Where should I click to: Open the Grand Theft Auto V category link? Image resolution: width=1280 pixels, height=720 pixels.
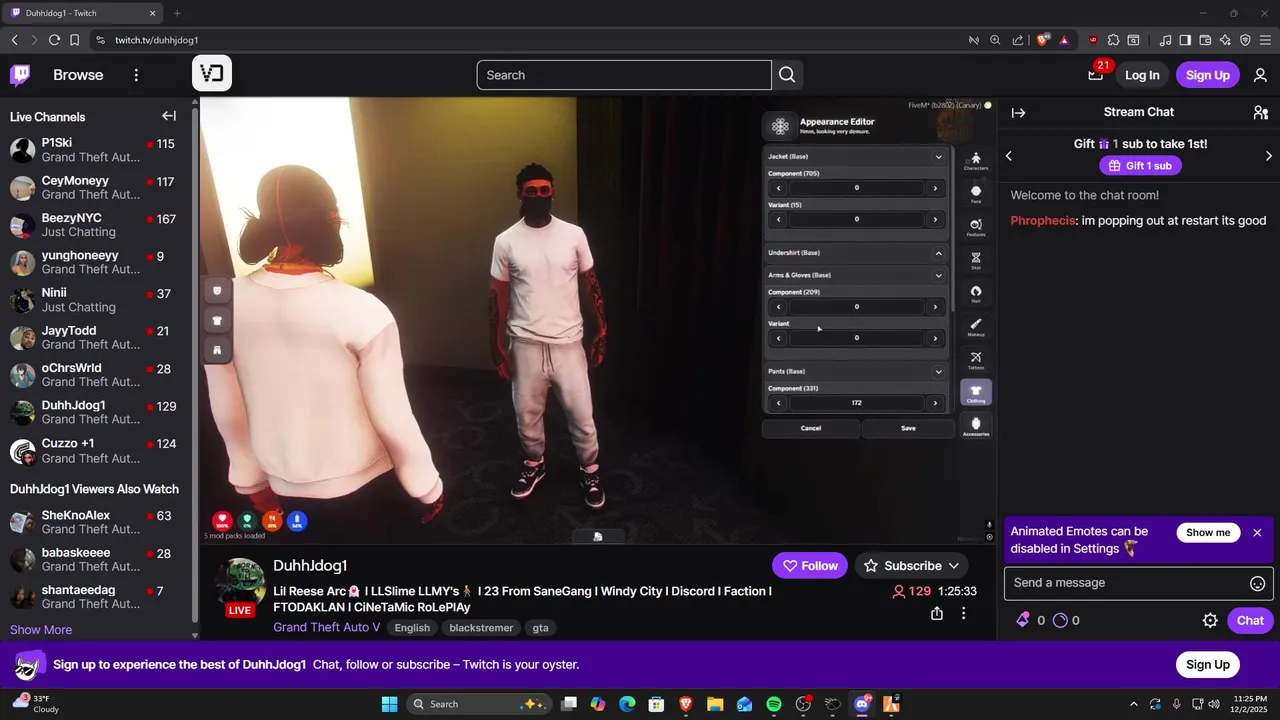click(327, 628)
